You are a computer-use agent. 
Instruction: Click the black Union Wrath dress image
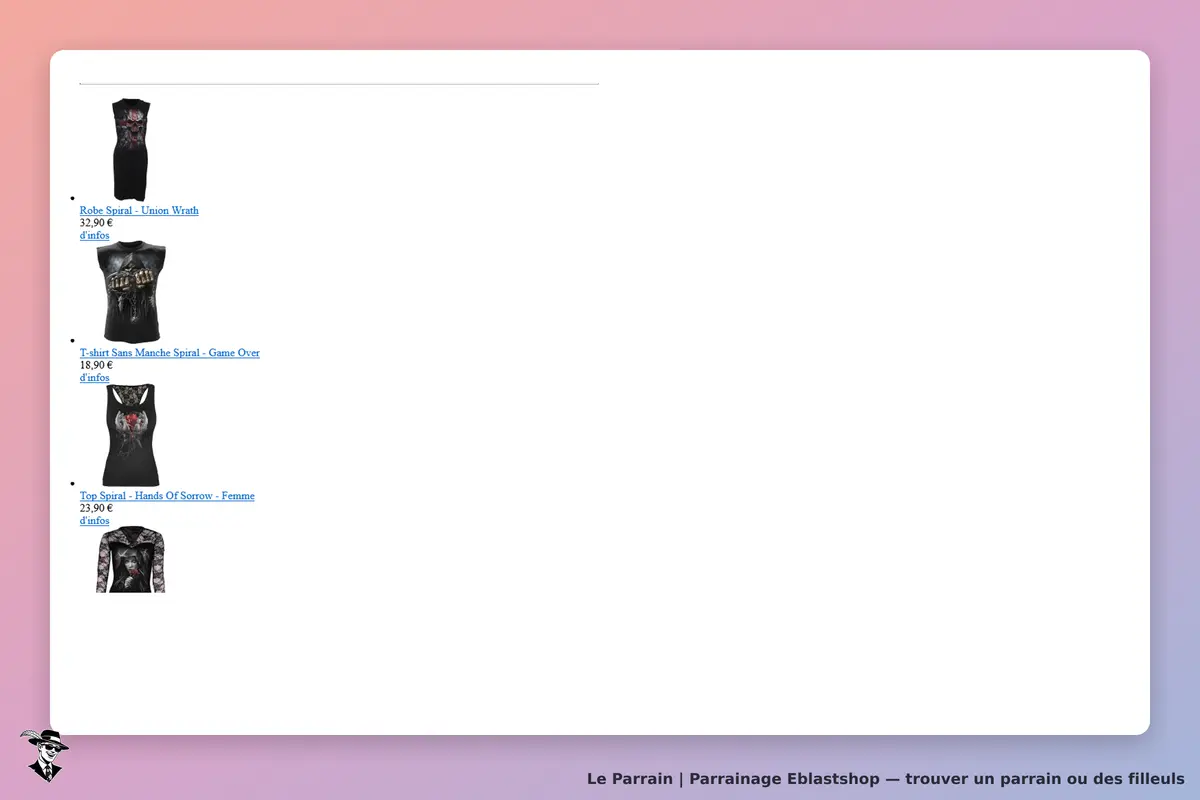point(131,150)
